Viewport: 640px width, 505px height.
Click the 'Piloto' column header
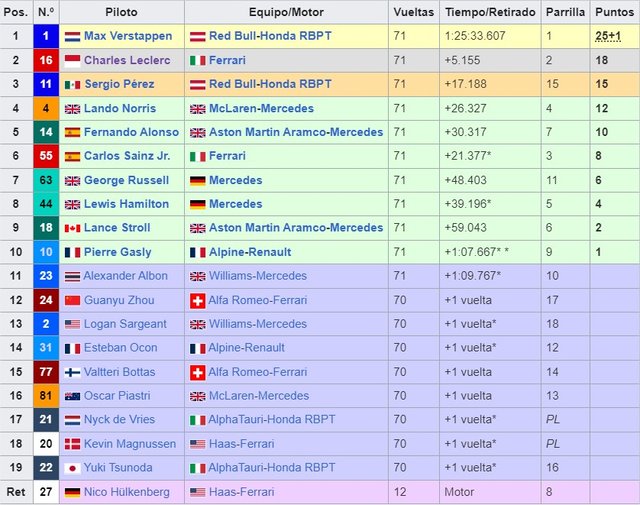click(x=121, y=12)
